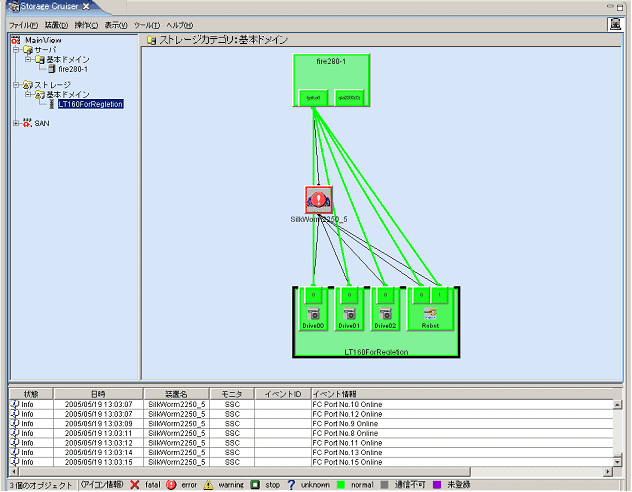
Task: Click the LT160ForRegletion device icon in tree
Action: 51,104
